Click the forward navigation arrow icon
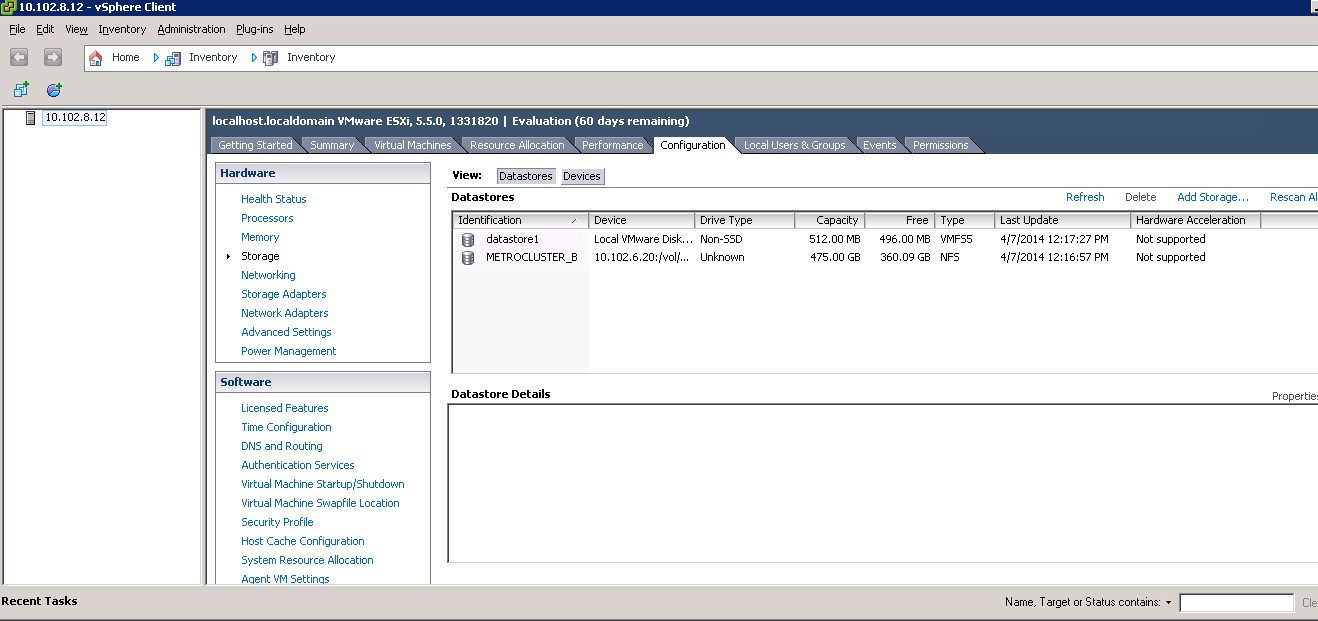1318x621 pixels. 52,58
